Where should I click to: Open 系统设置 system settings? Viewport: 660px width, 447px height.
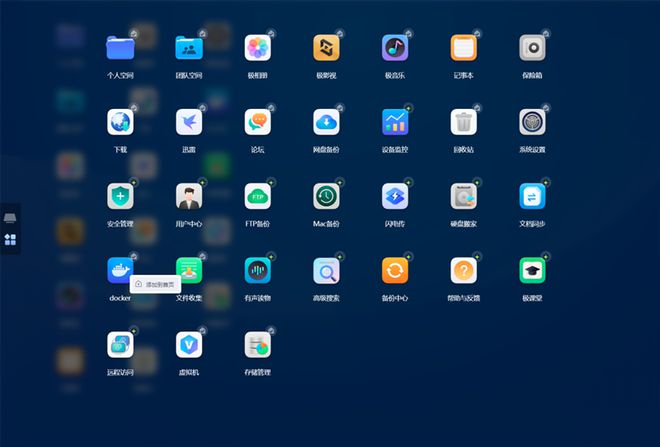(x=532, y=122)
